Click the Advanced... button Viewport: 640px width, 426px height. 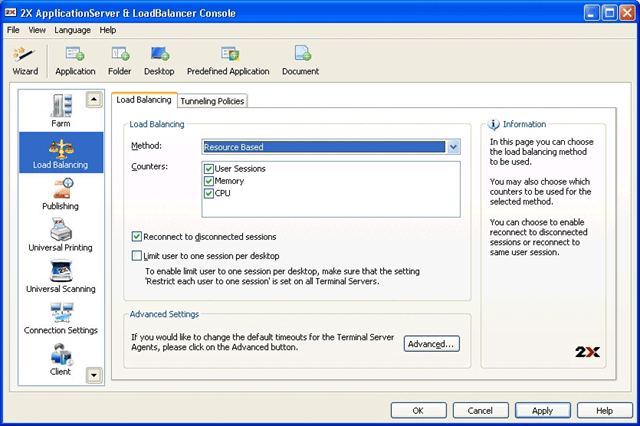point(431,344)
